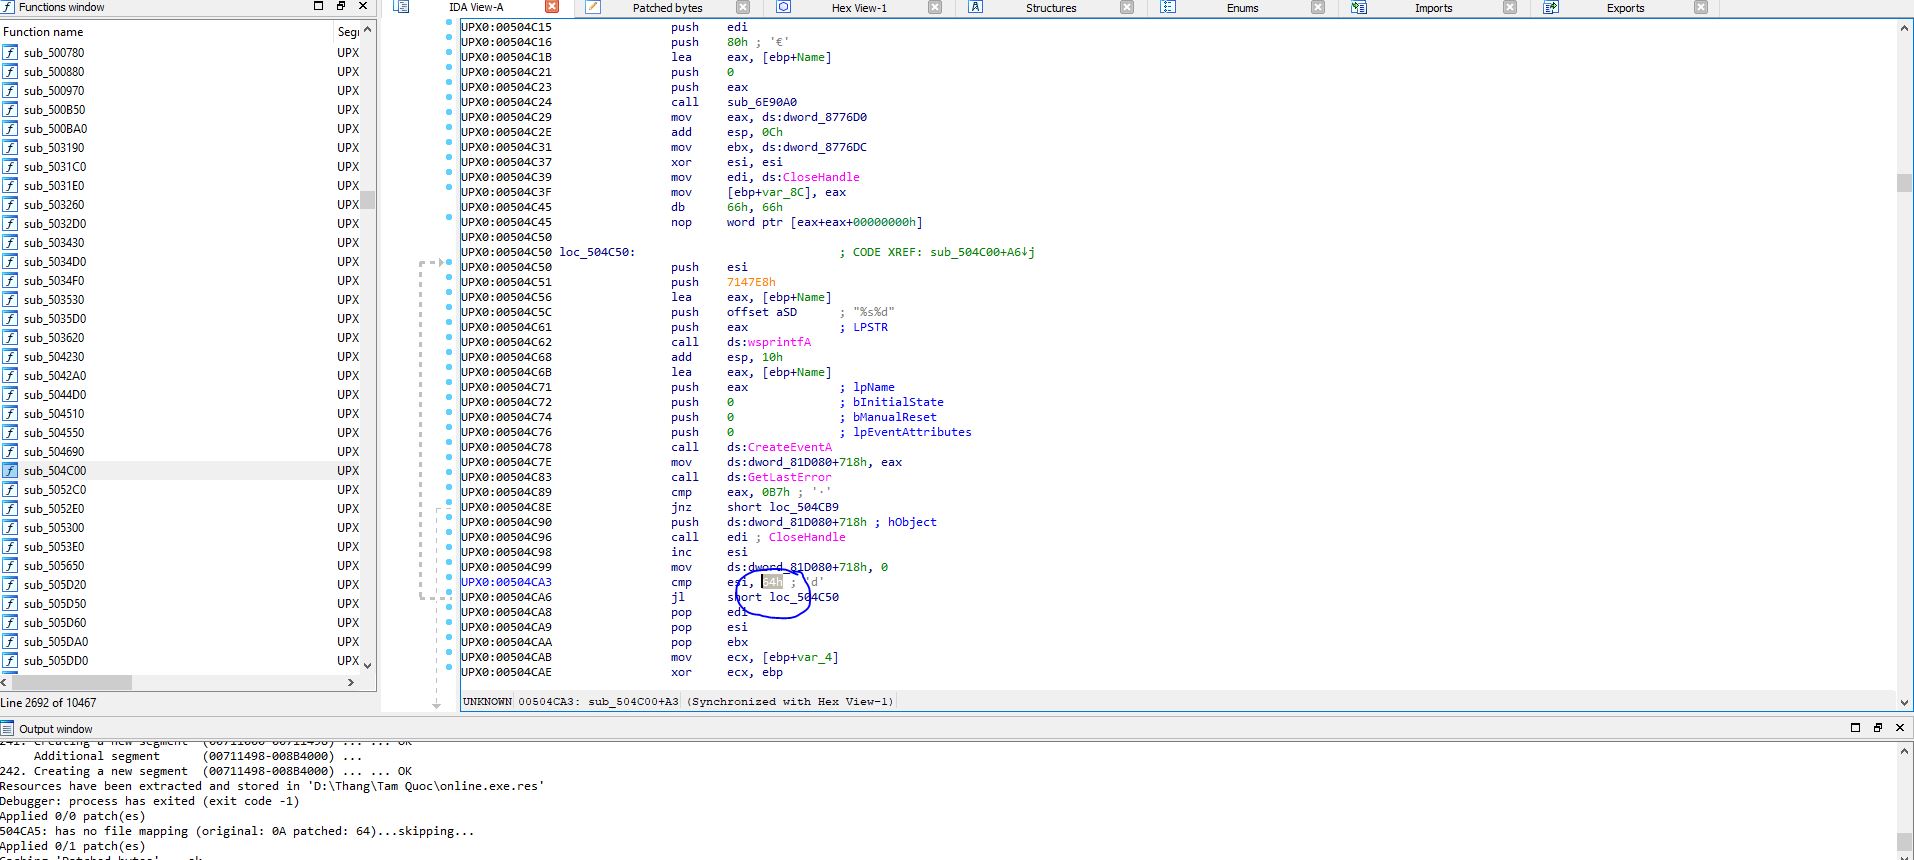
Task: Switch to the Patched bytes tab
Action: (667, 7)
